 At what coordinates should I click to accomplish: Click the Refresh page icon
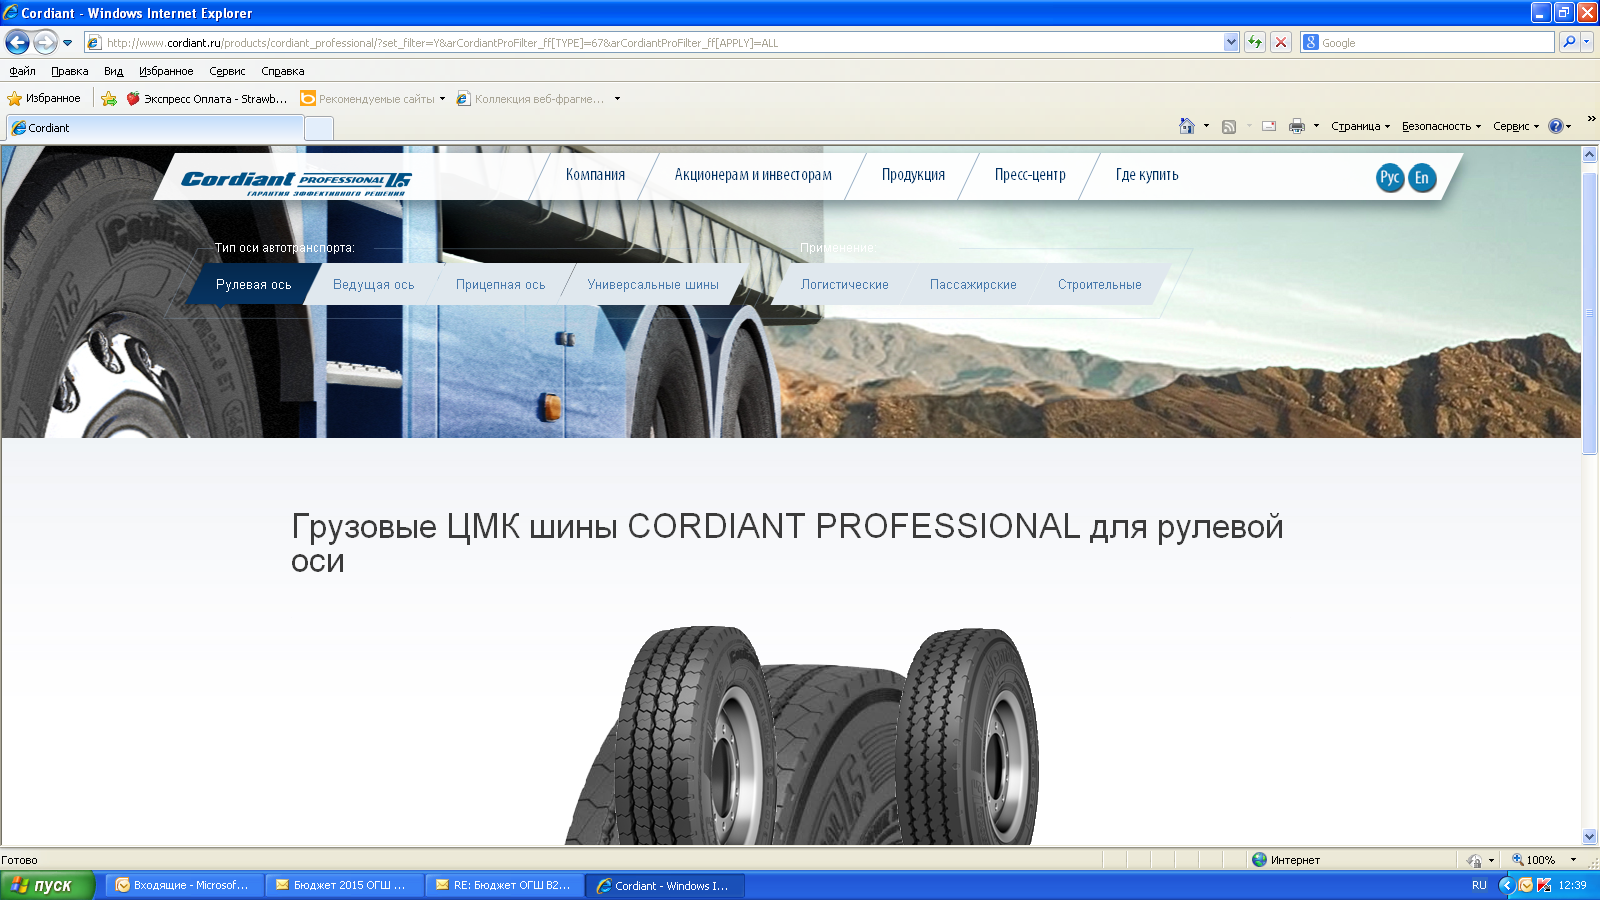1255,42
